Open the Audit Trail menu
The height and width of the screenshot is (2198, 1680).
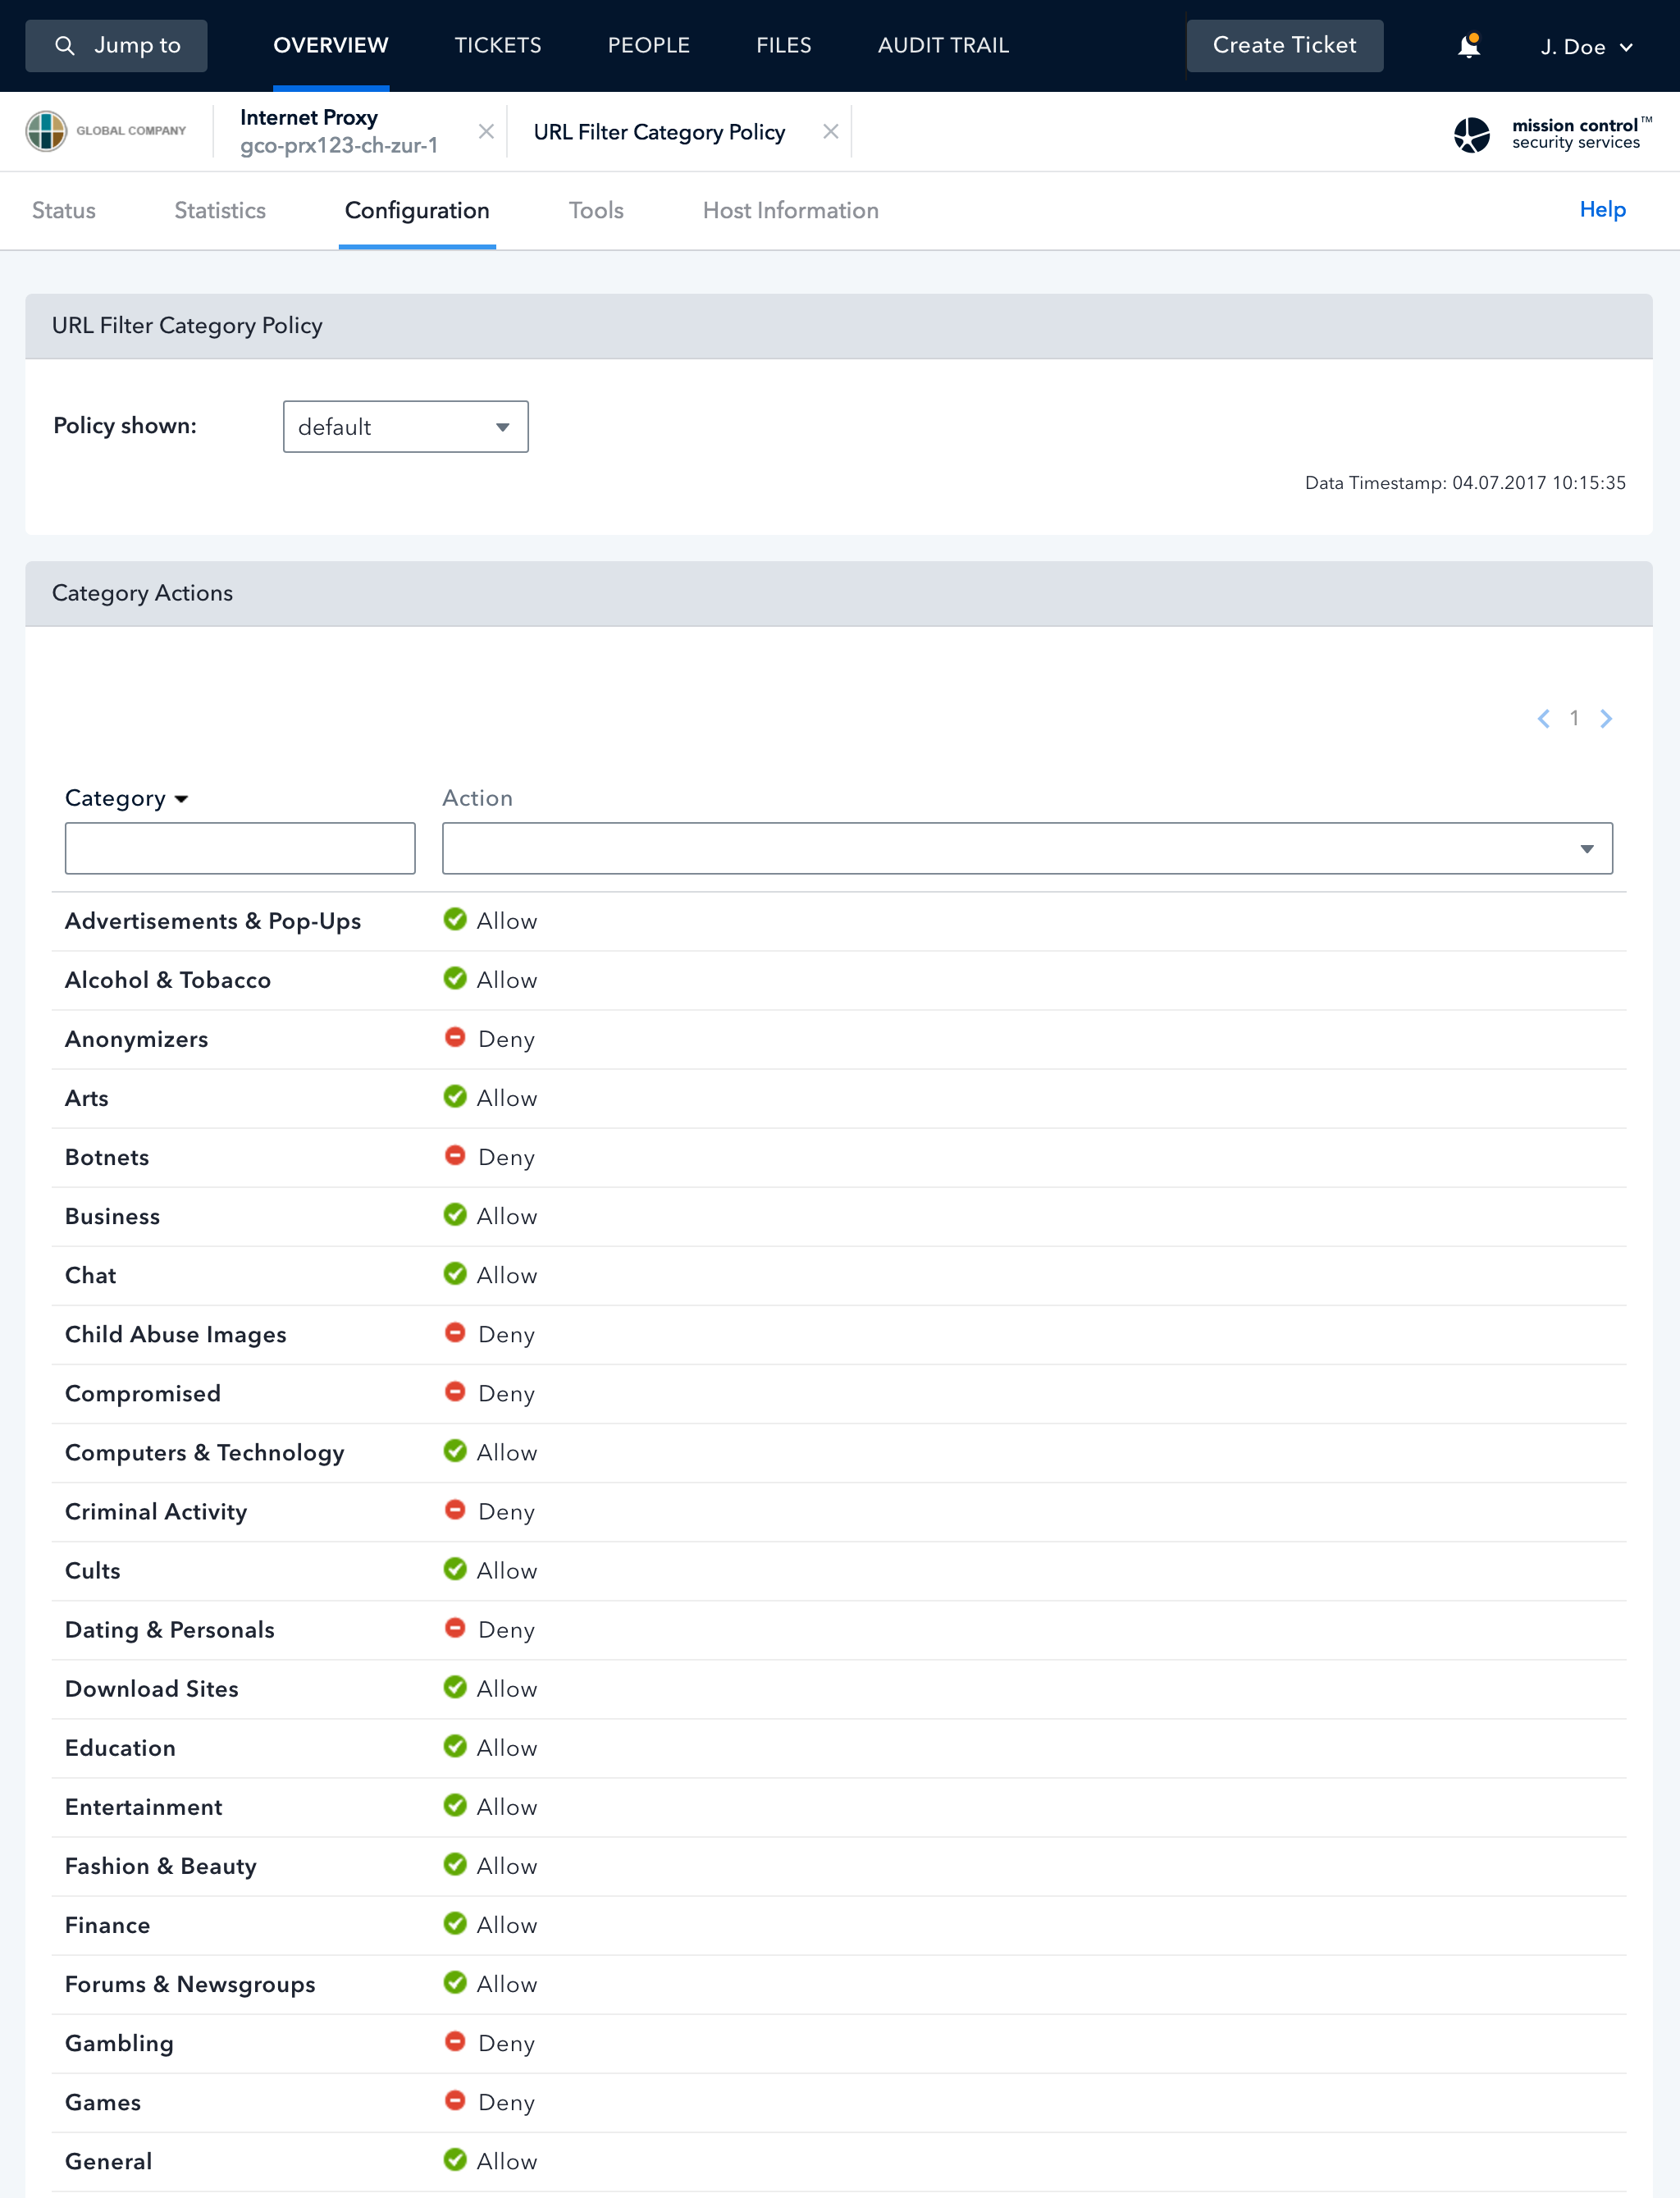tap(943, 46)
